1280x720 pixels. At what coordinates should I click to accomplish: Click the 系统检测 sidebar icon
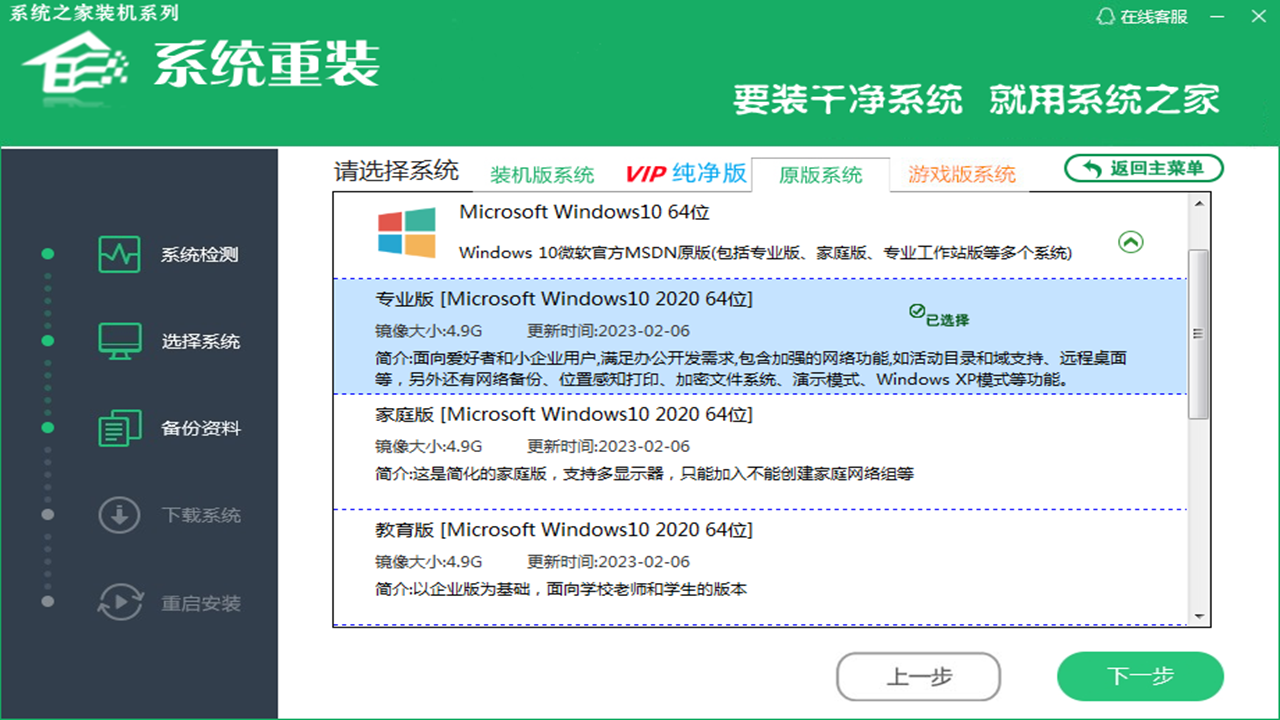119,254
